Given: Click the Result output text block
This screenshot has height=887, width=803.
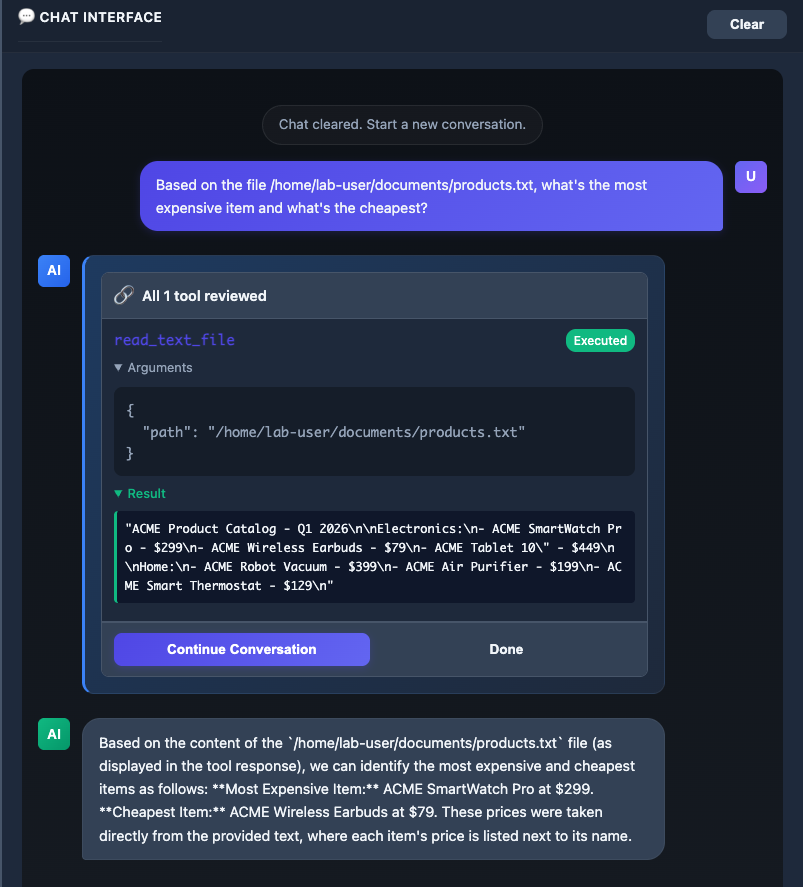Looking at the screenshot, I should coord(374,557).
